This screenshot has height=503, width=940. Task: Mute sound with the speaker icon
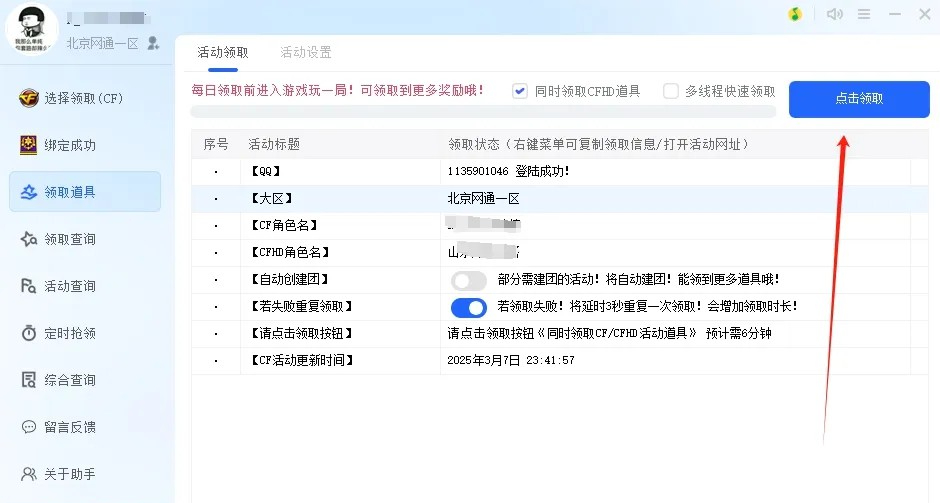[834, 14]
